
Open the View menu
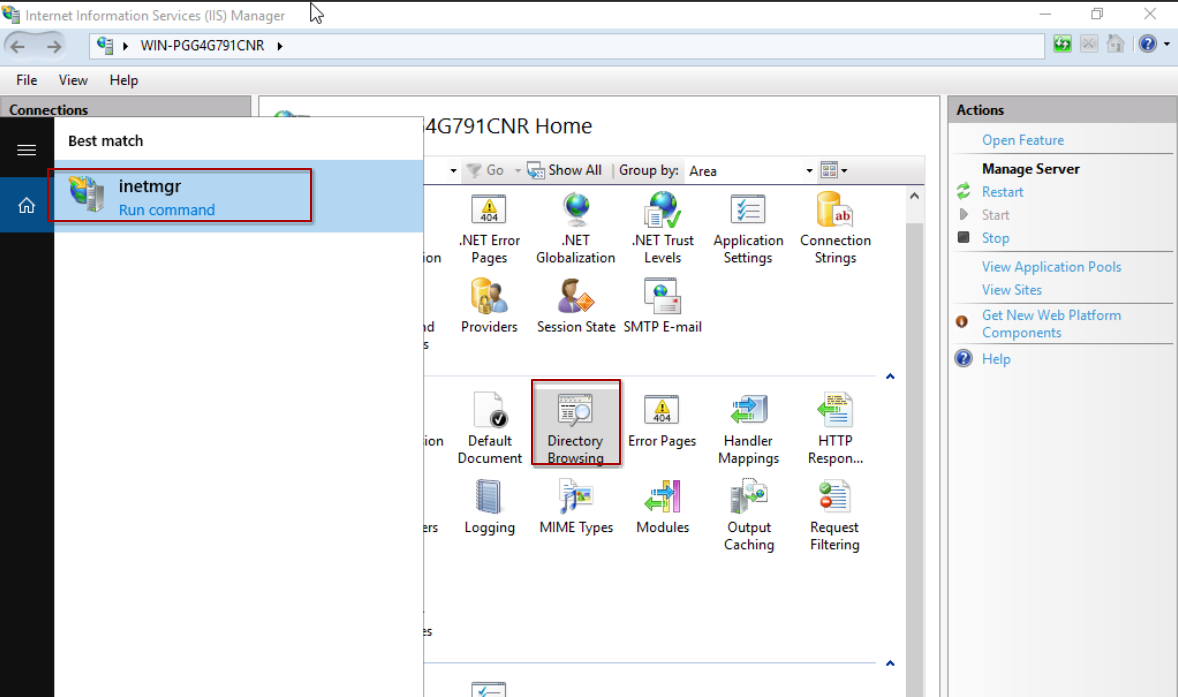click(x=73, y=80)
